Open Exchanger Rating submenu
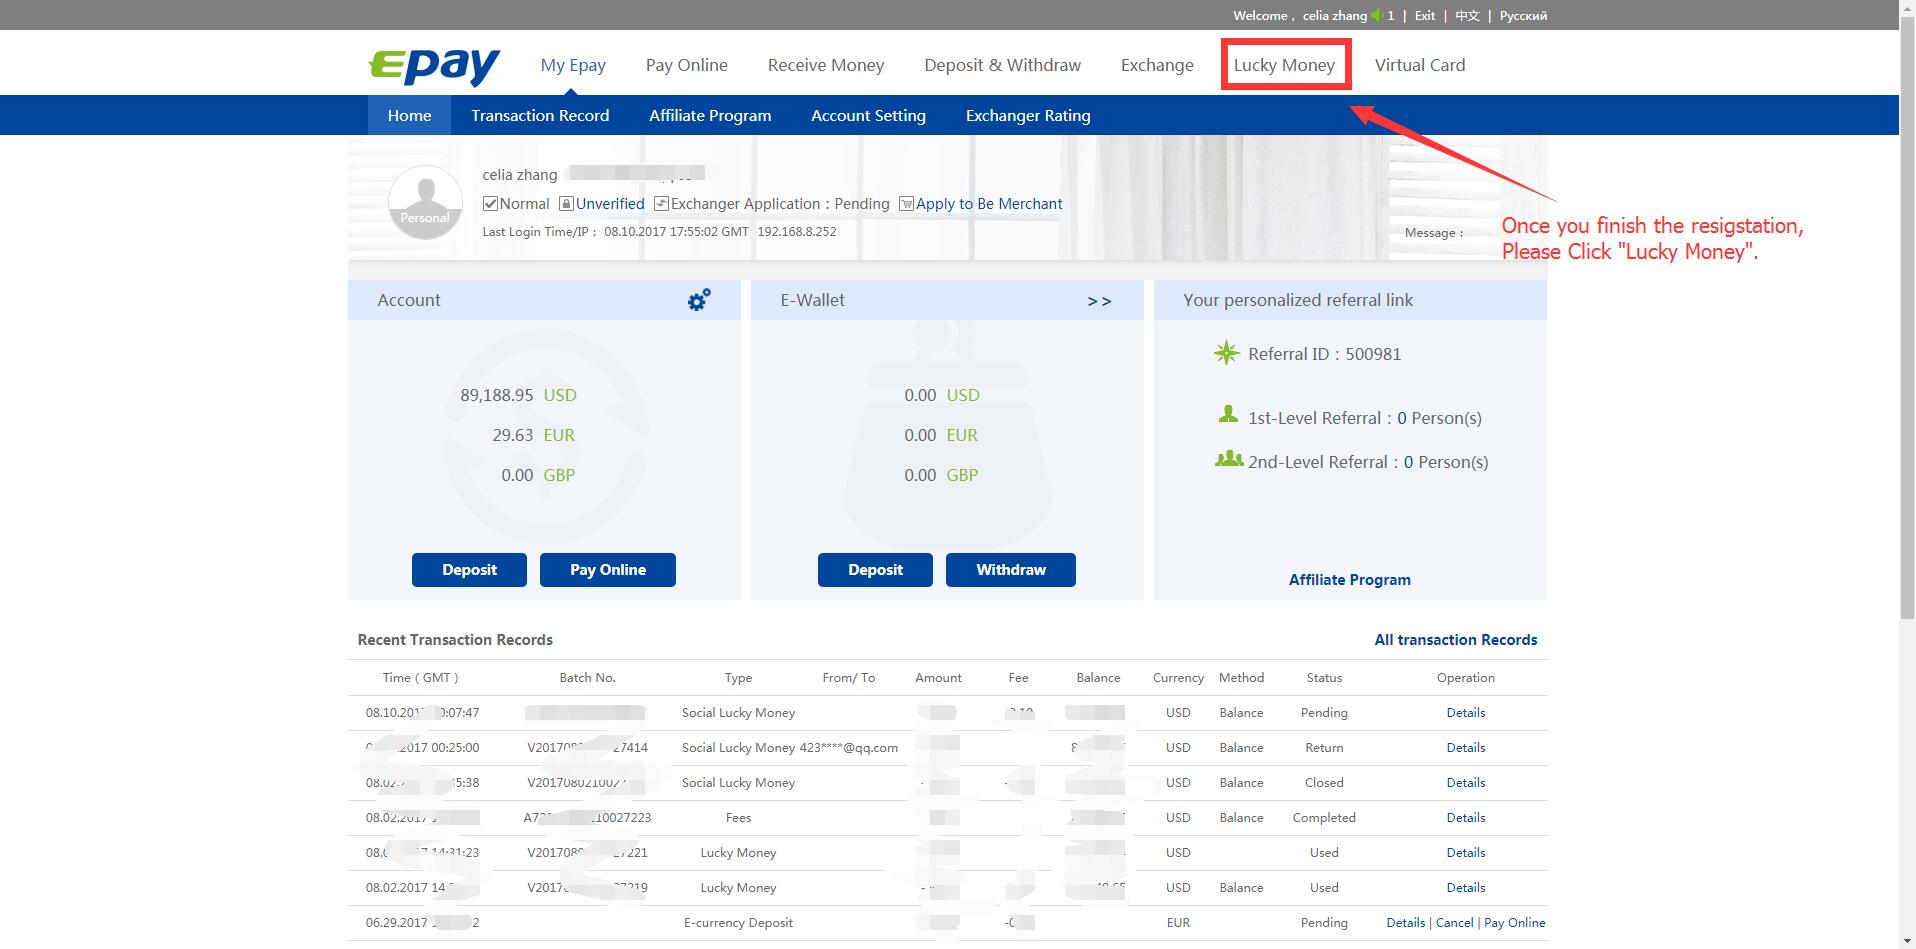 (x=1028, y=115)
